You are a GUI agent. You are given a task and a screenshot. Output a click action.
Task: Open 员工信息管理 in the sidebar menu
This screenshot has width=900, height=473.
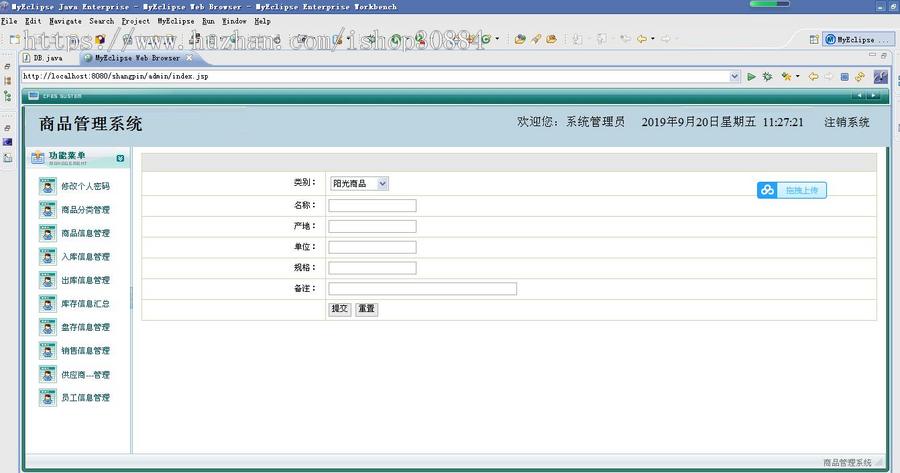point(75,397)
